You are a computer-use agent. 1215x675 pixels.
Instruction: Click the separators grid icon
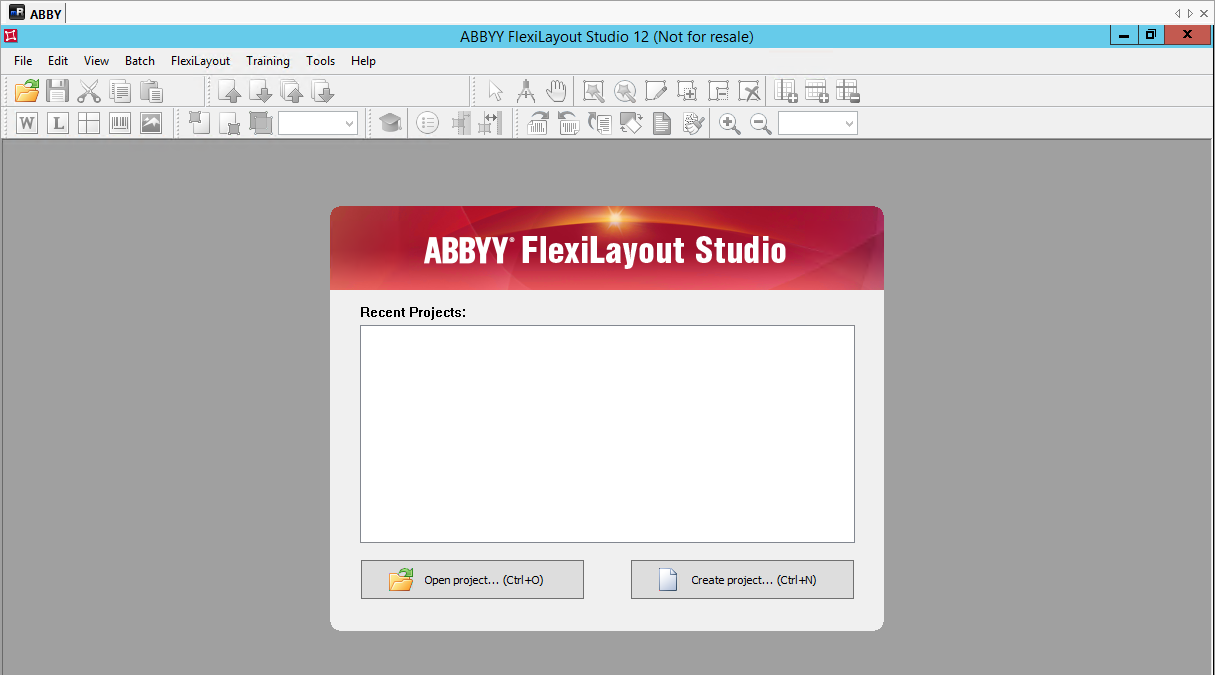[89, 123]
